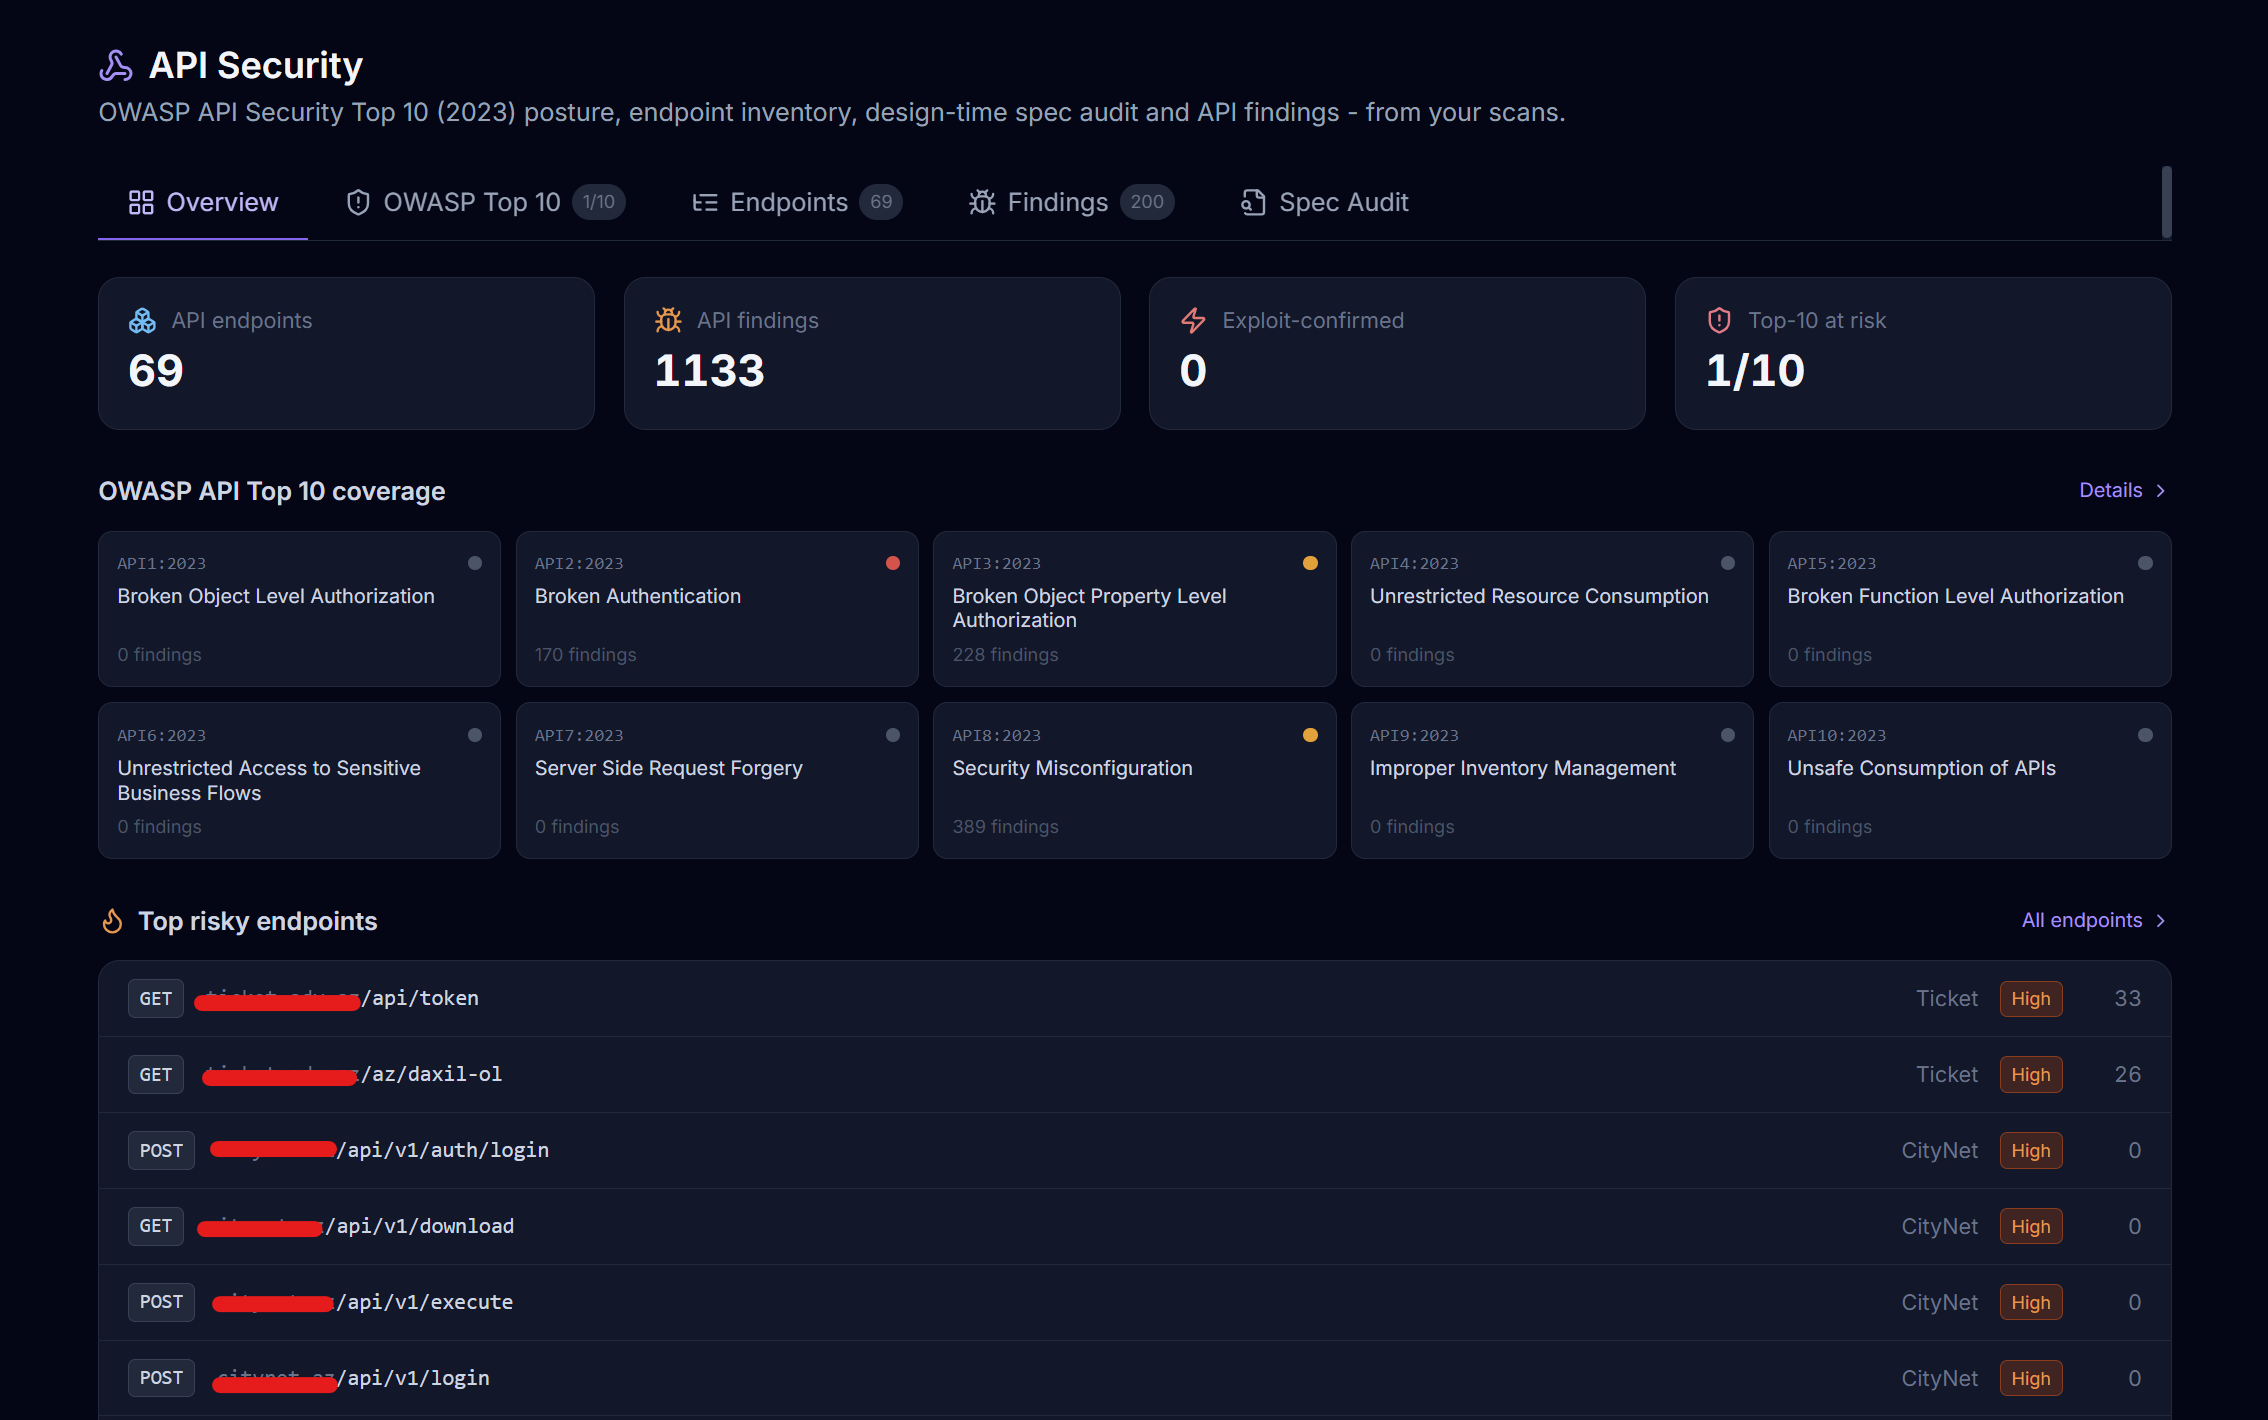Click the High badge on /az/daxil-ol row
2268x1420 pixels.
2031,1075
